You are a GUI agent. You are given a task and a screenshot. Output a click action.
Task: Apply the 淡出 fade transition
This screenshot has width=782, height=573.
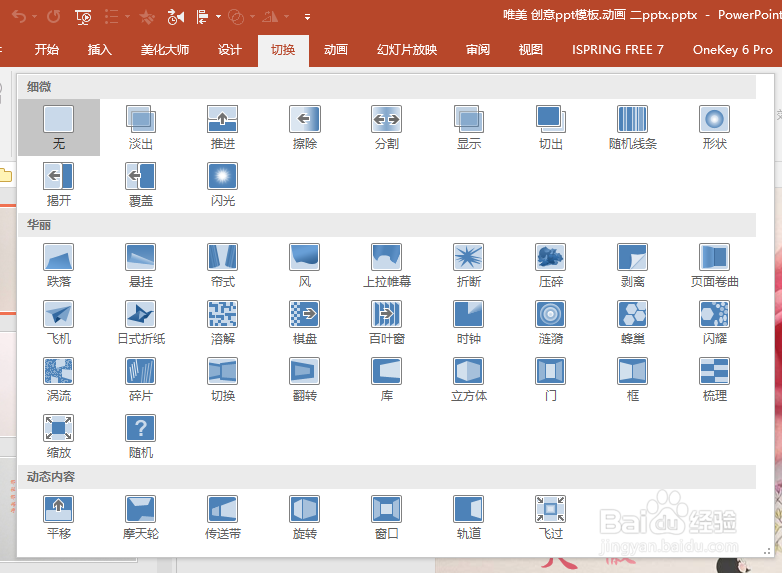tap(141, 128)
